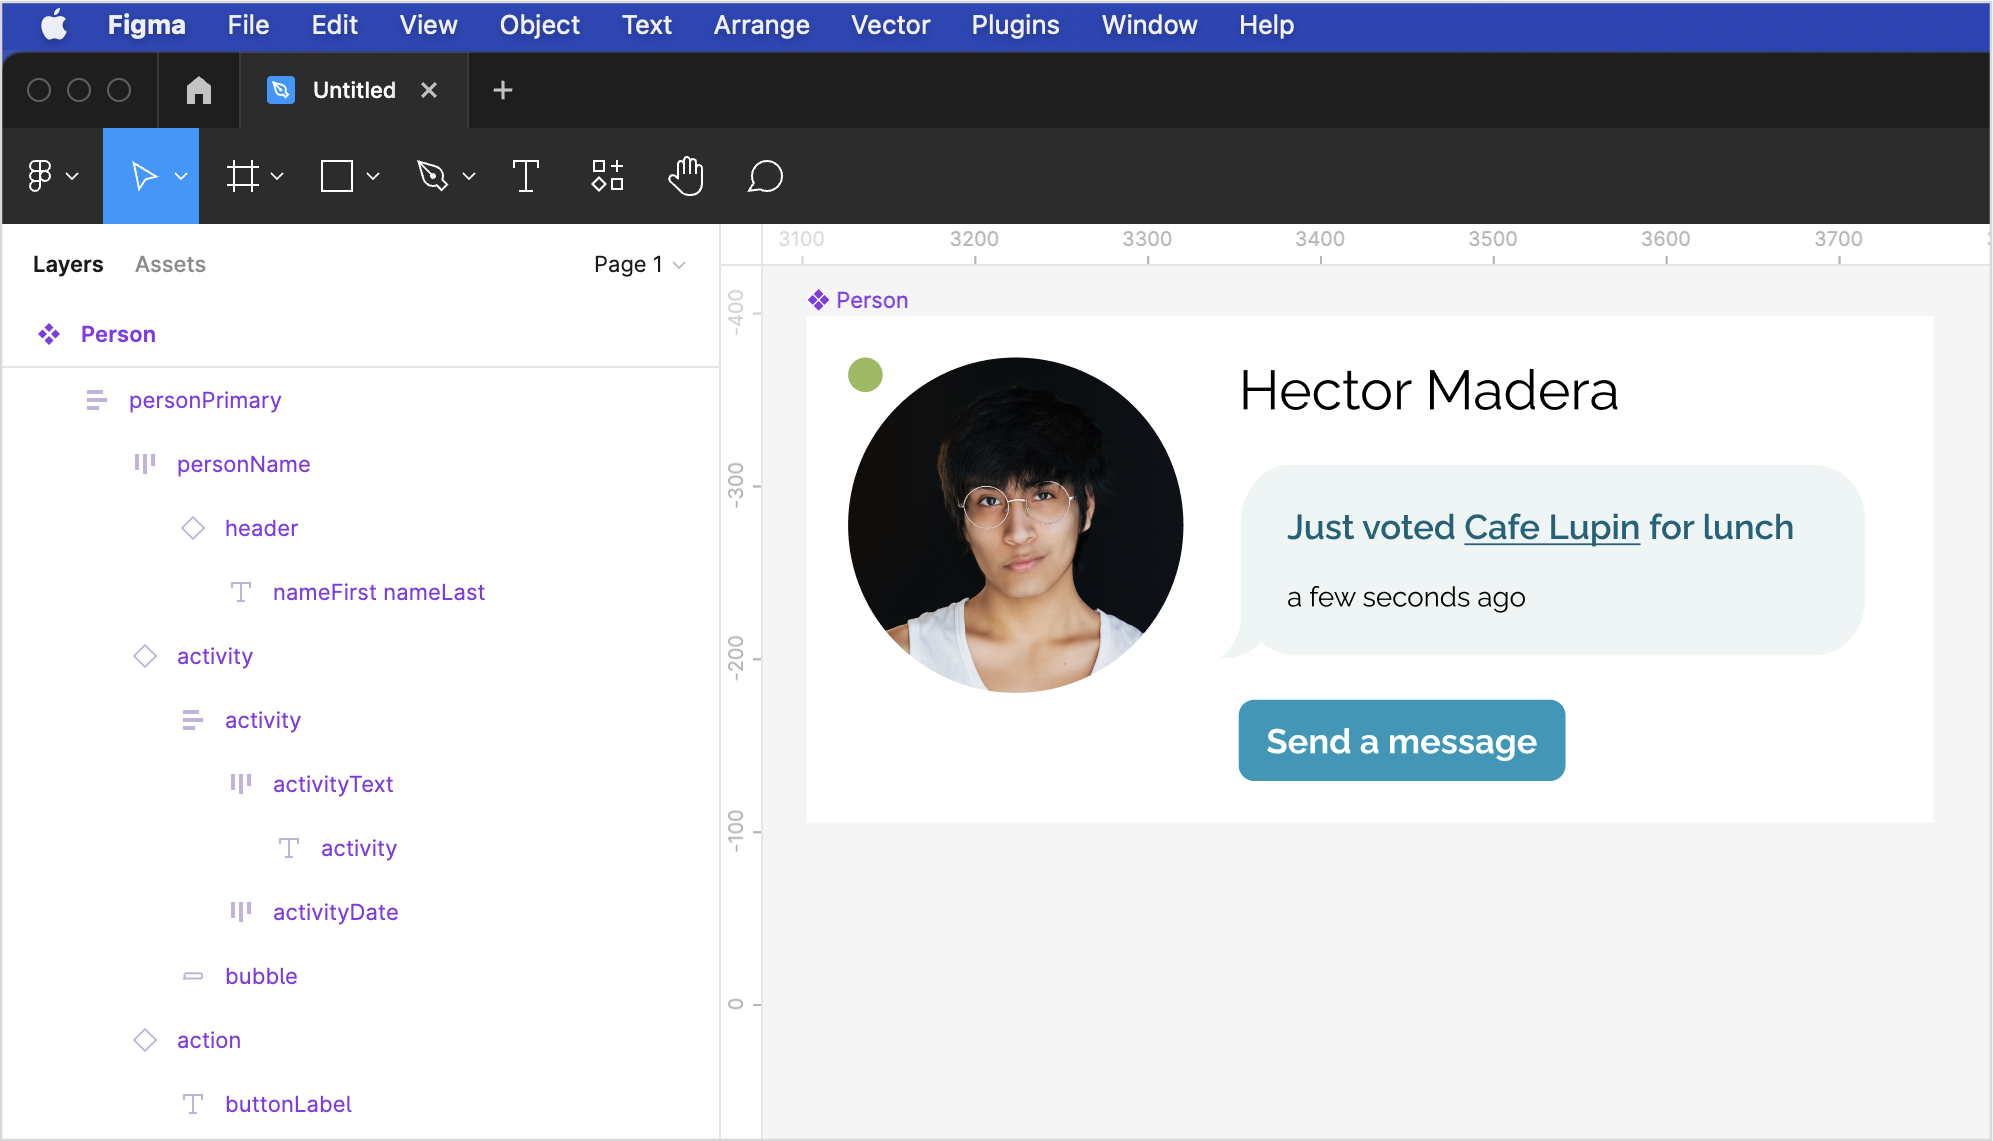Select the Frame tool

(243, 176)
